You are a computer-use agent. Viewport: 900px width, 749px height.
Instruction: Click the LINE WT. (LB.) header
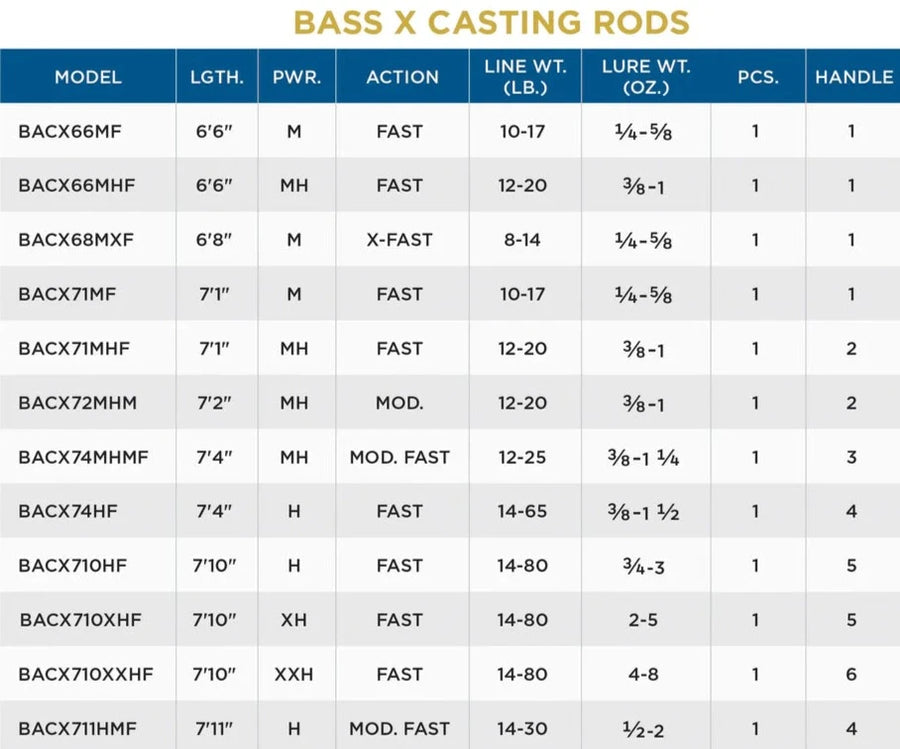[525, 77]
